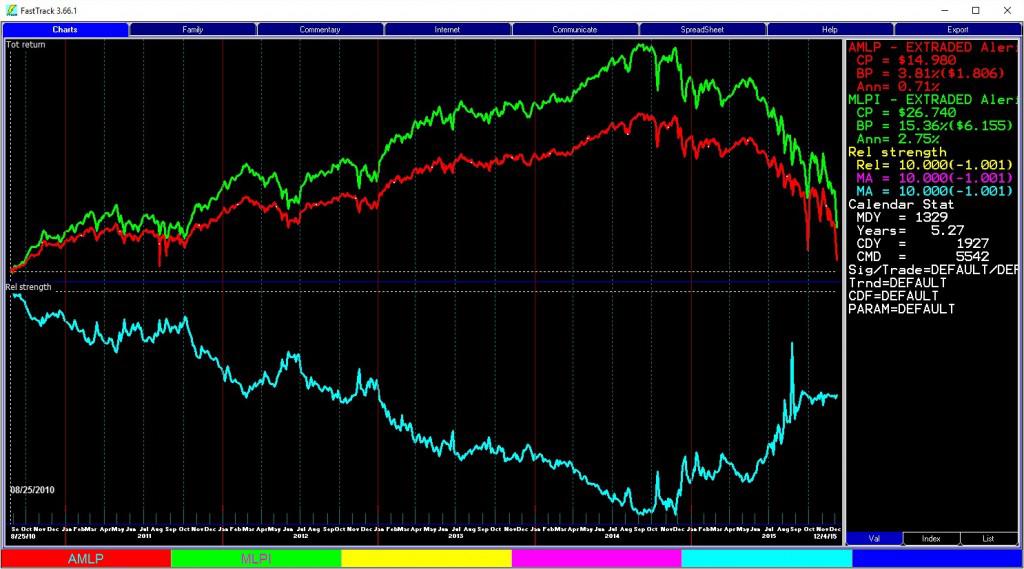Select the List button
This screenshot has width=1024, height=569.
(988, 539)
